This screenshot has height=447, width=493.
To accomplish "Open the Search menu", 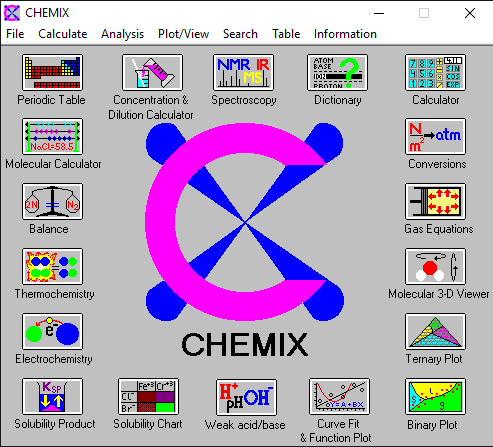I will coord(240,34).
